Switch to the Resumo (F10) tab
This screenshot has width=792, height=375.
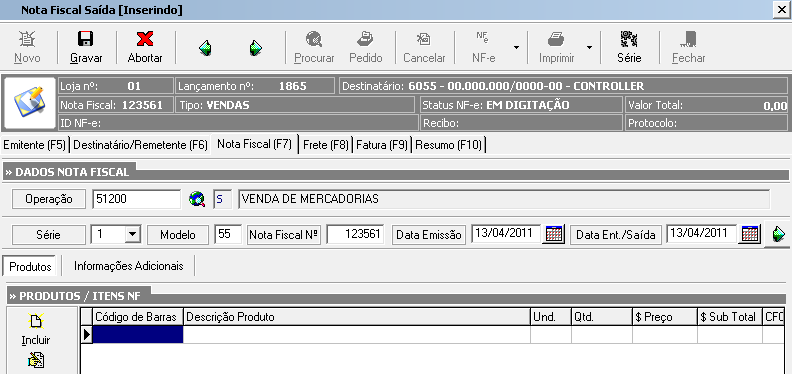click(x=449, y=145)
